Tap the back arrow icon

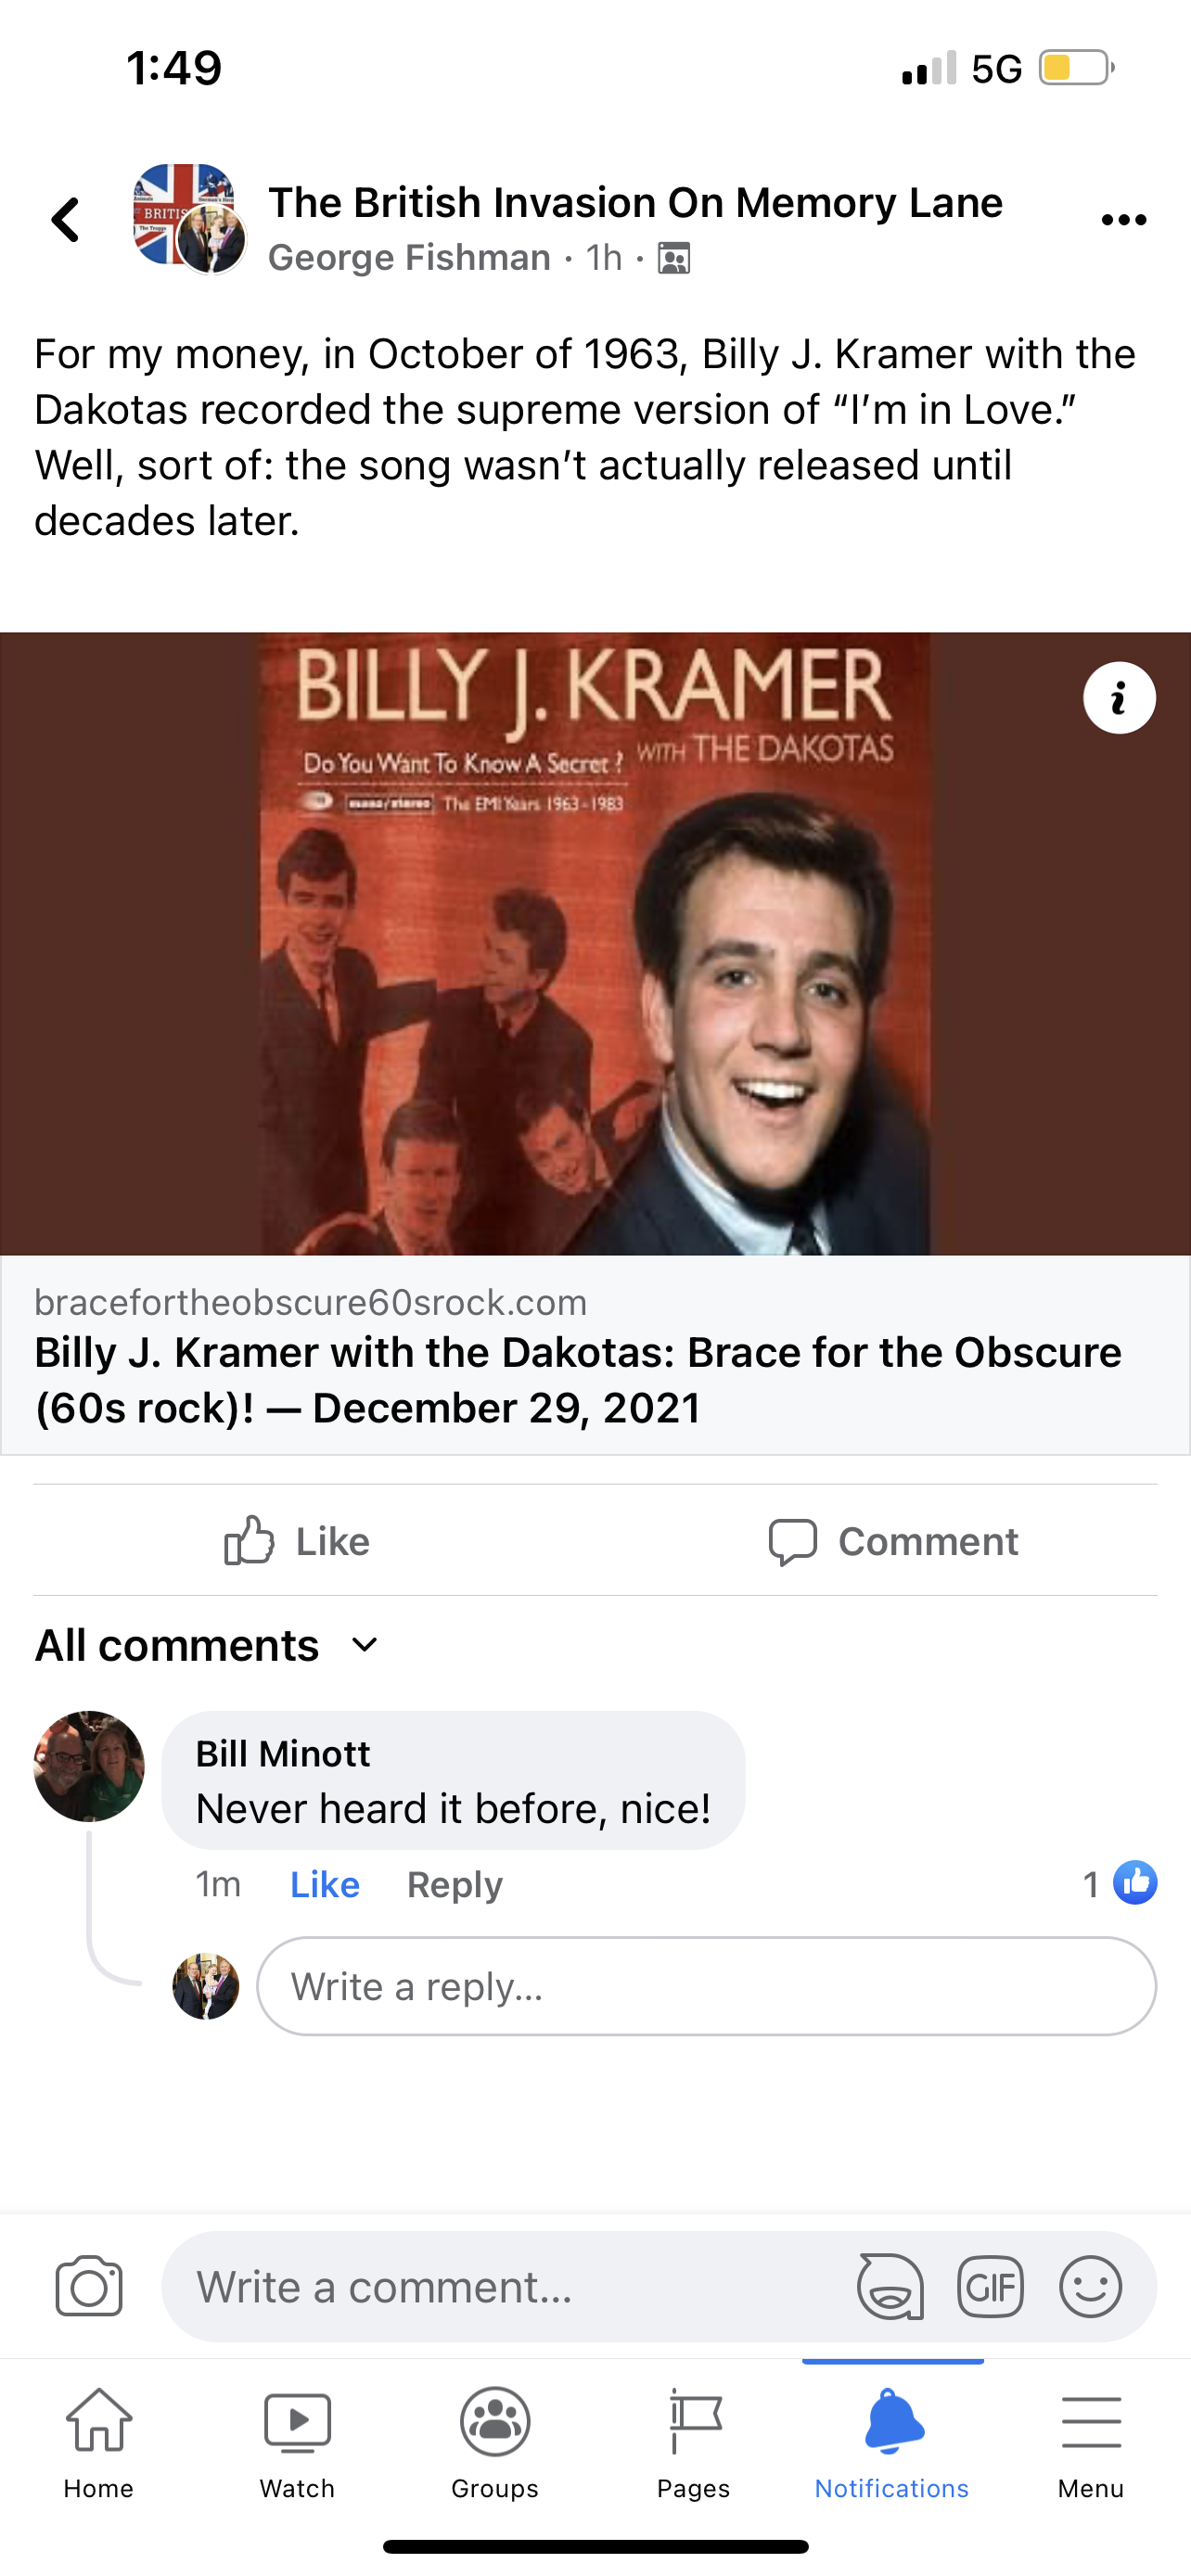pyautogui.click(x=66, y=220)
